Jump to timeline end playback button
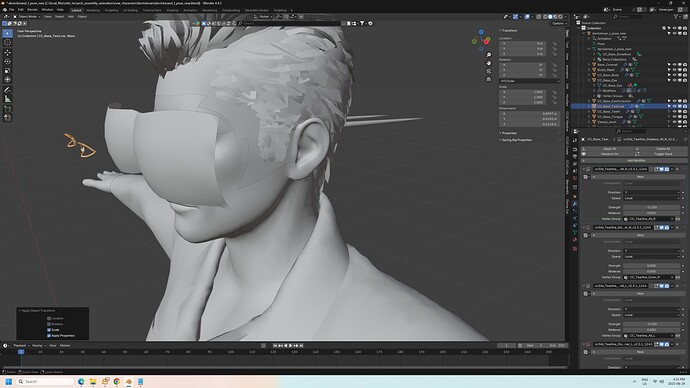 [x=301, y=346]
